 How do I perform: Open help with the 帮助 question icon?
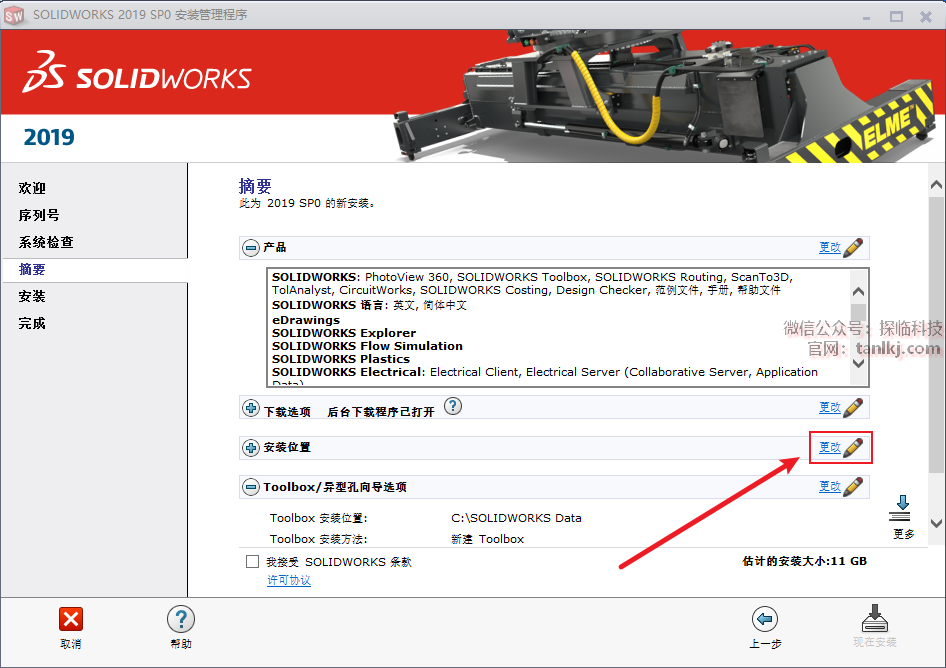pyautogui.click(x=181, y=619)
